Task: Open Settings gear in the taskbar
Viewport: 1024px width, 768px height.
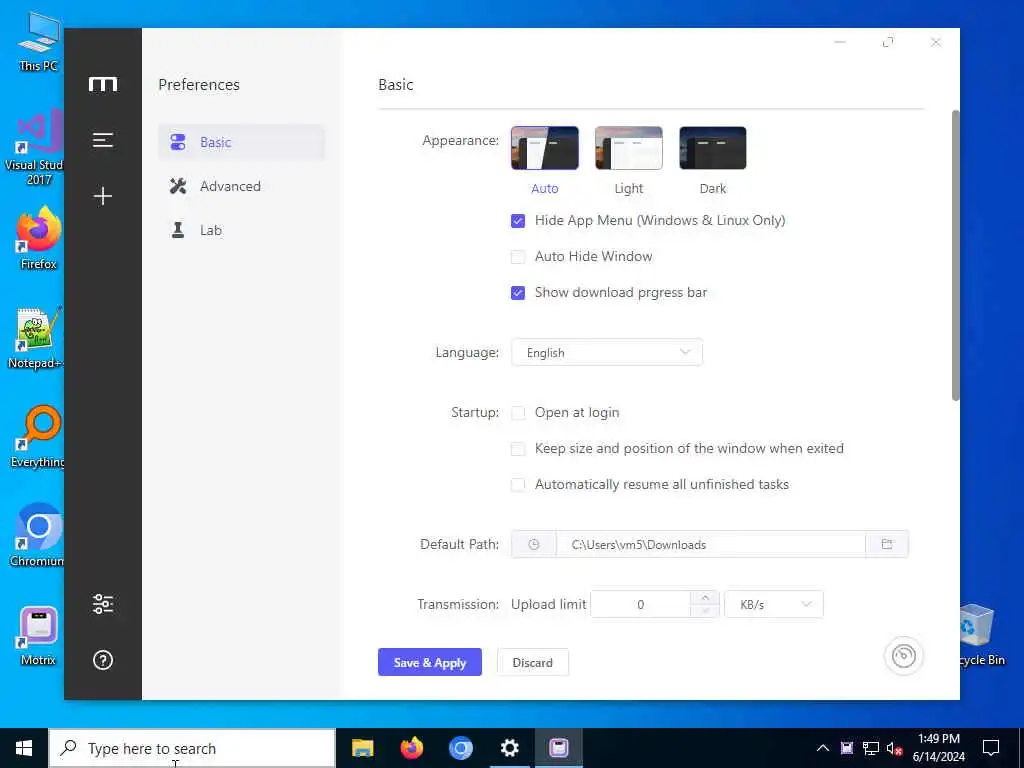Action: click(x=509, y=748)
